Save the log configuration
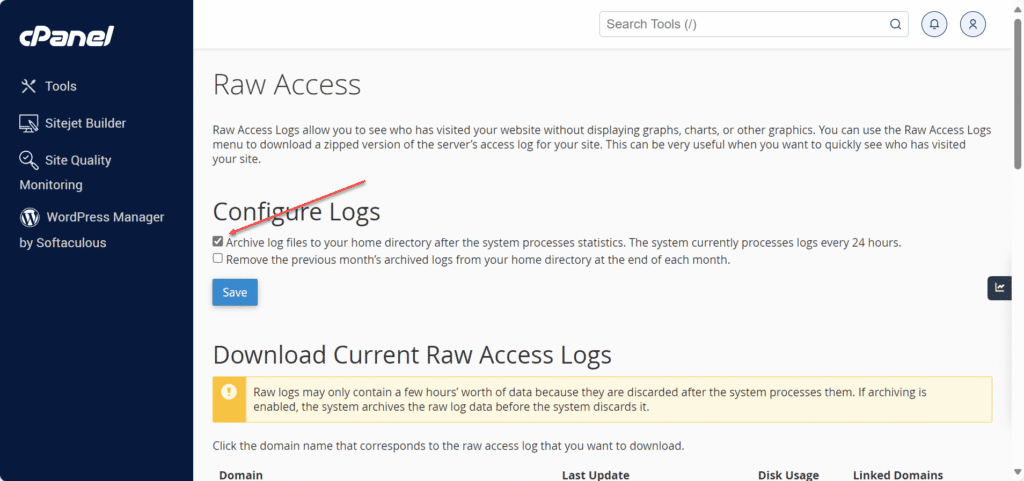The image size is (1024, 481). coord(235,292)
